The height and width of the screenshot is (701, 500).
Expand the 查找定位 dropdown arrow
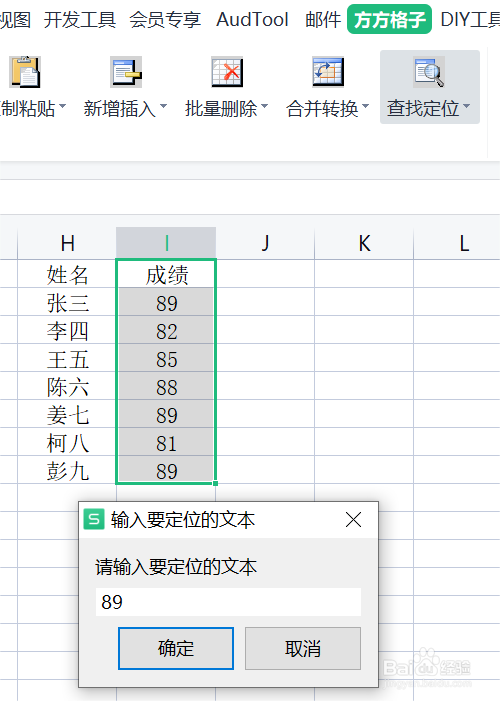(x=467, y=106)
